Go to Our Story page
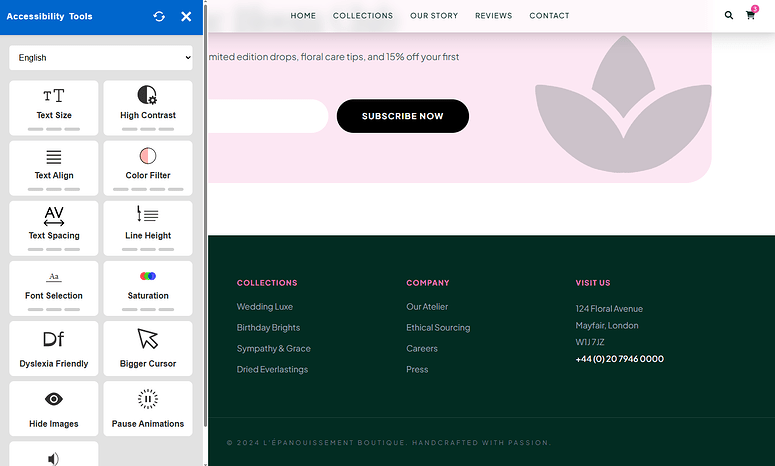Image resolution: width=775 pixels, height=466 pixels. [x=434, y=16]
